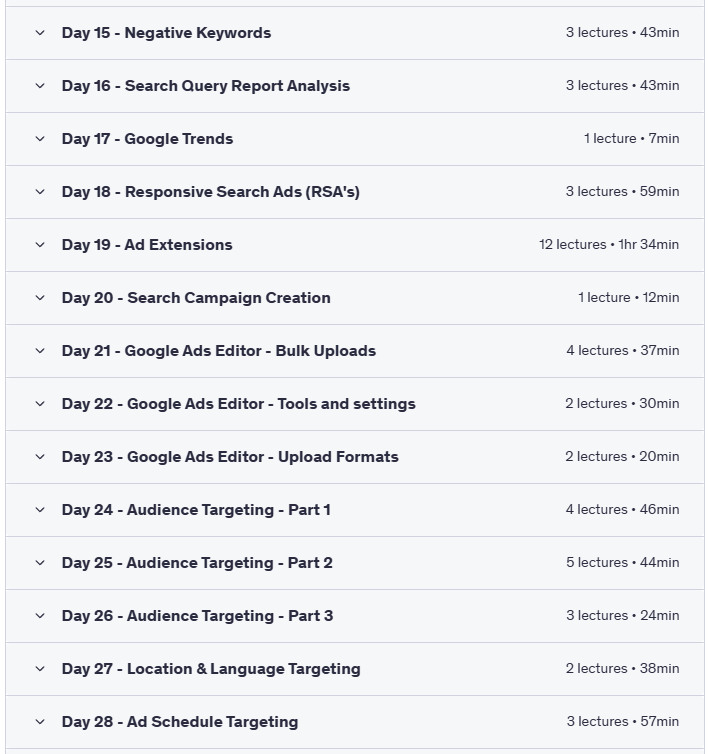This screenshot has width=711, height=754.
Task: Click the 3 lectures 57min label
Action: click(622, 722)
